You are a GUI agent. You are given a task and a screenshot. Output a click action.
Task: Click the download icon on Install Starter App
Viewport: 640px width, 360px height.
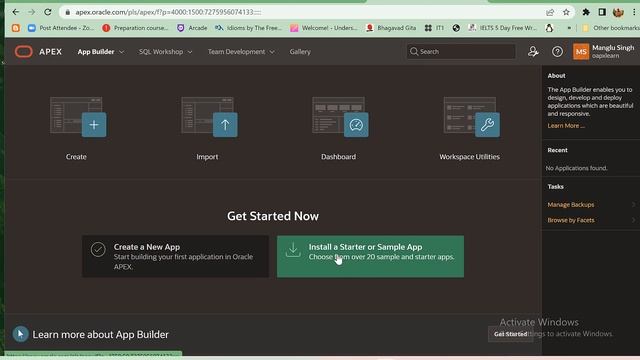[293, 250]
